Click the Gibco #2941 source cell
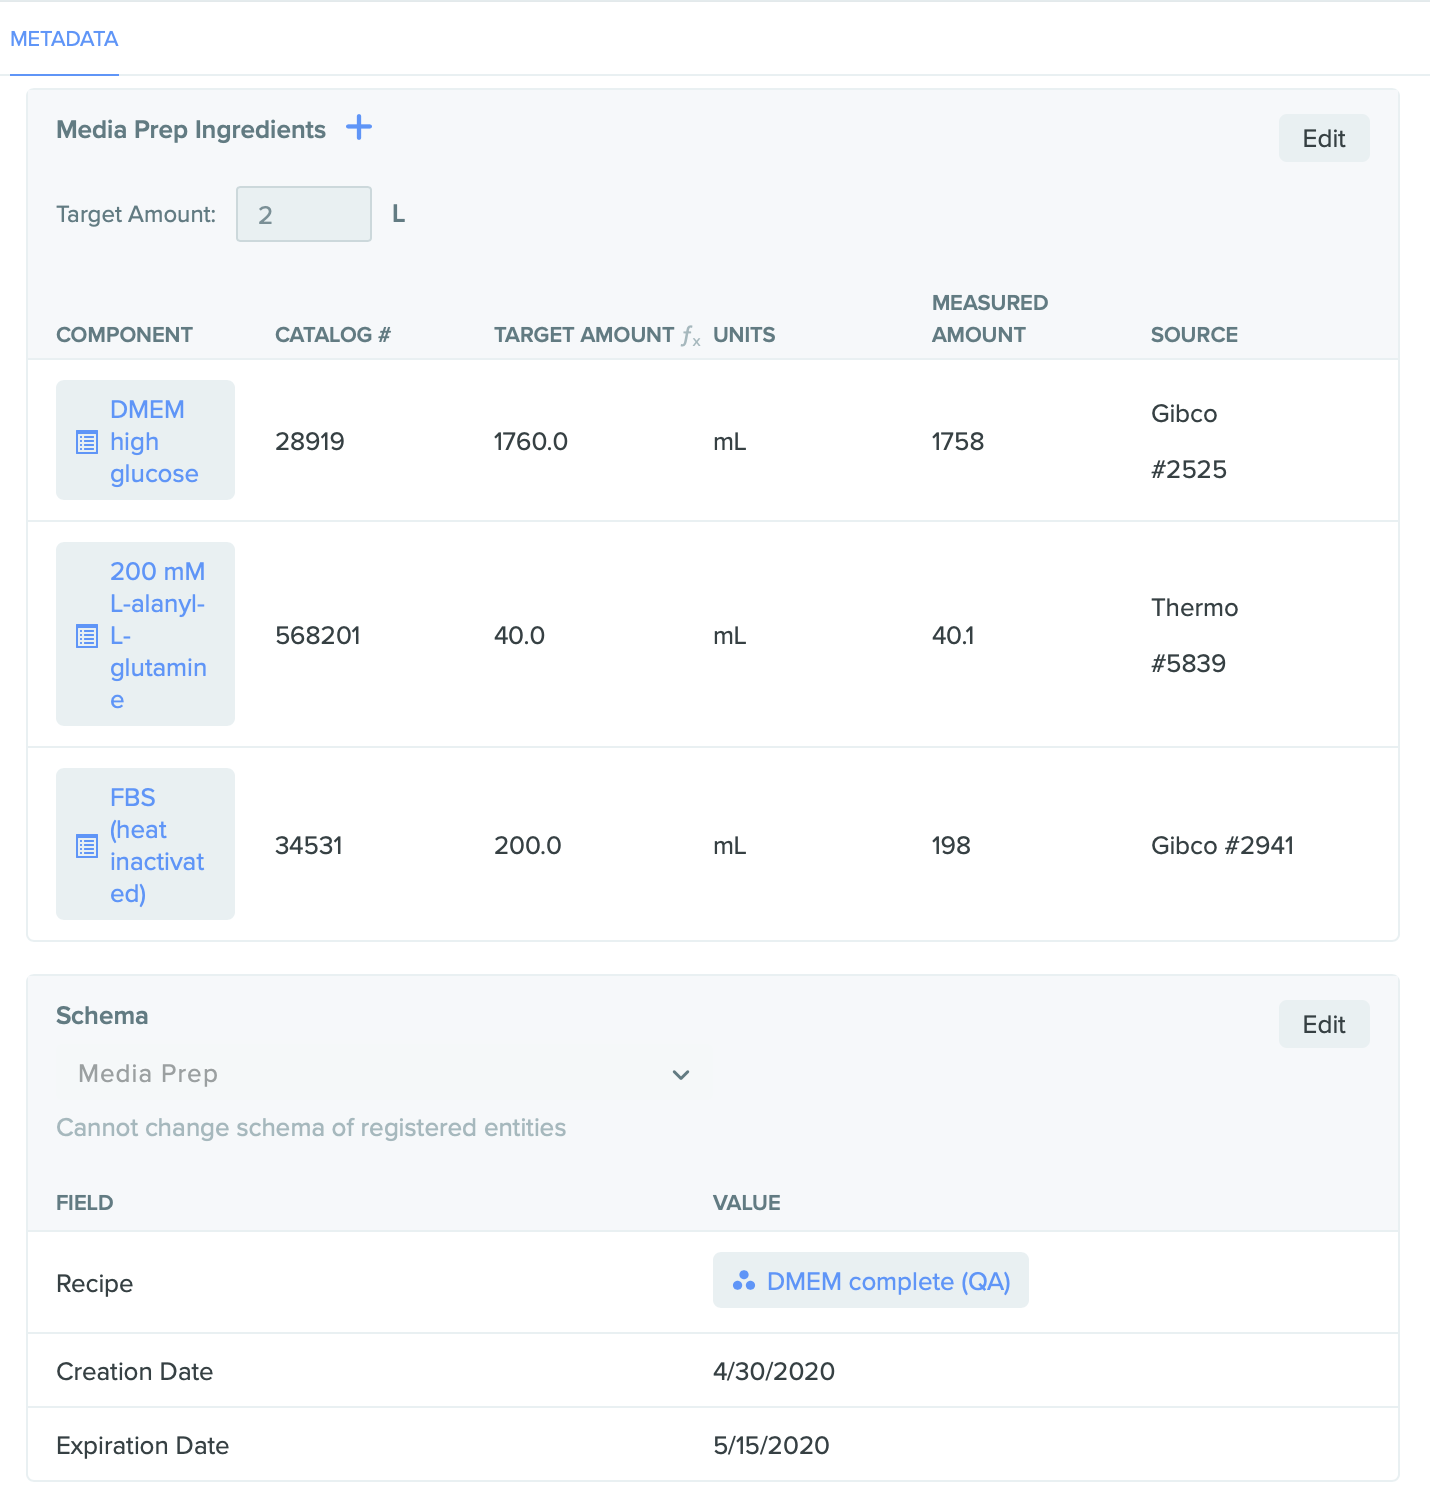The height and width of the screenshot is (1498, 1430). coord(1222,845)
